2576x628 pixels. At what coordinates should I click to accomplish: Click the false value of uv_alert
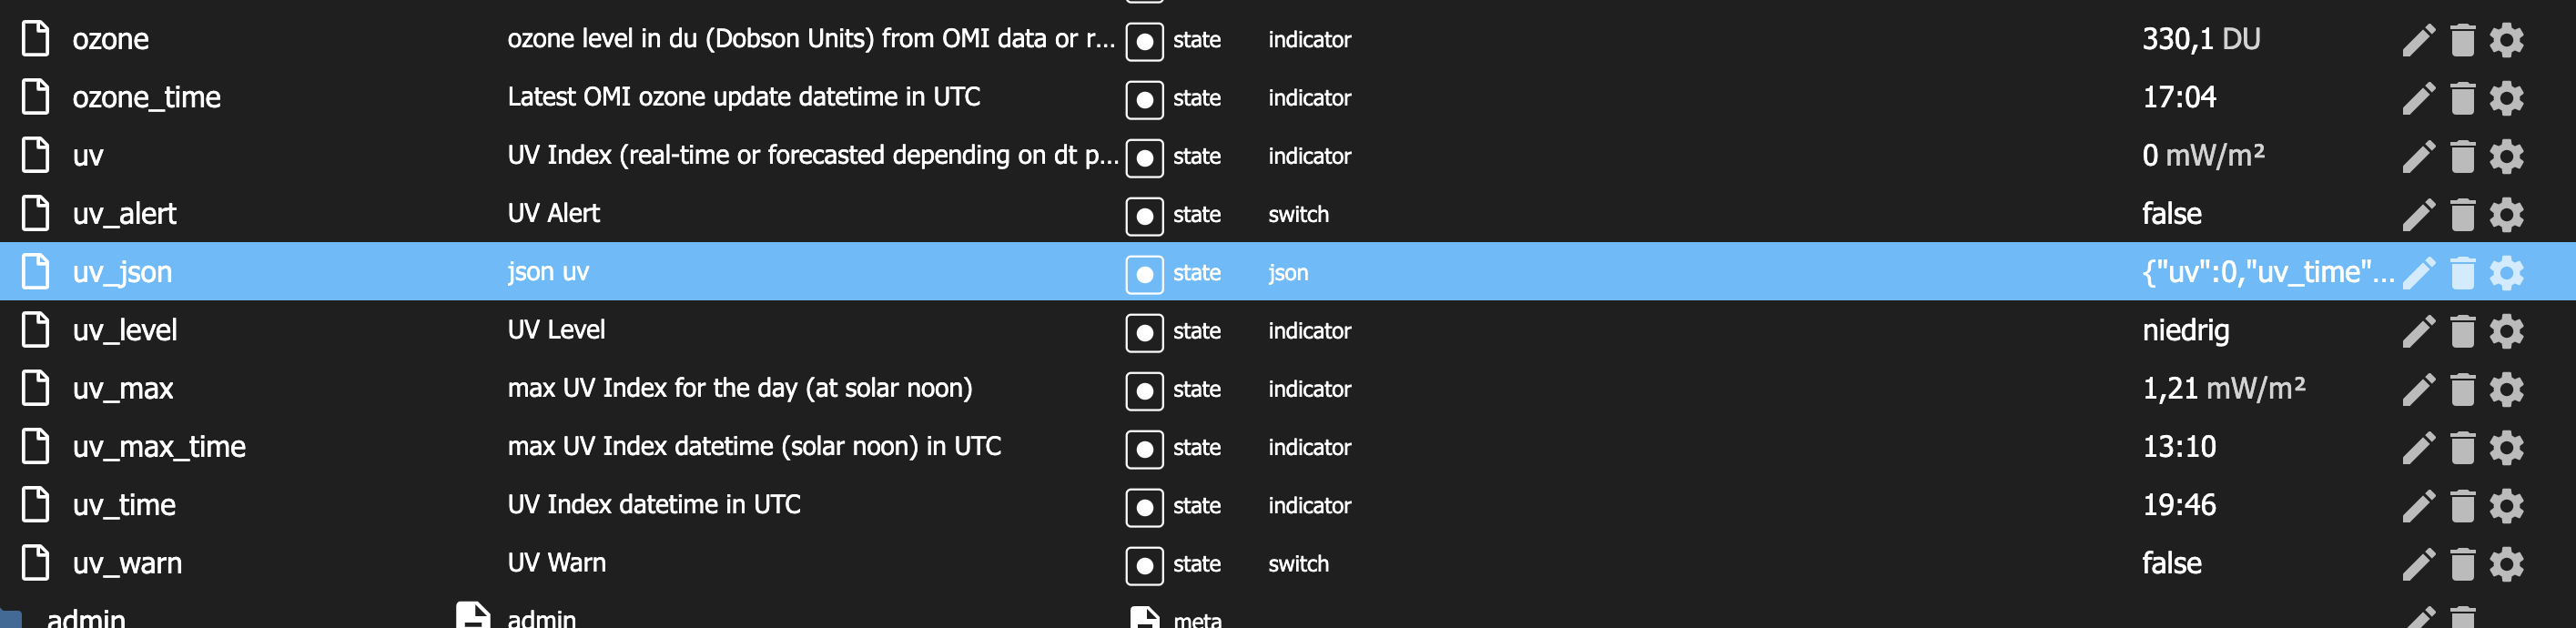[x=2171, y=214]
